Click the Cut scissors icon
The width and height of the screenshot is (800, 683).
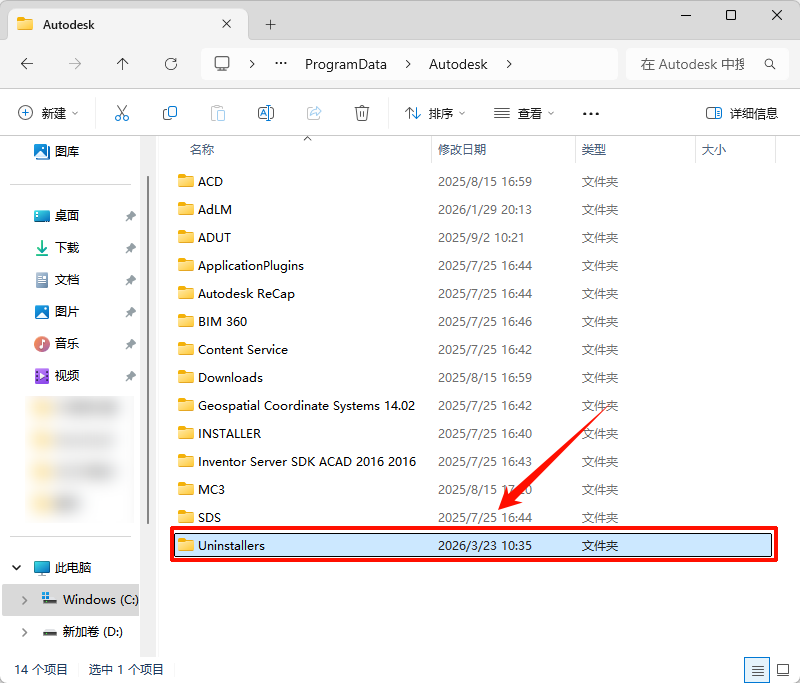(x=122, y=113)
